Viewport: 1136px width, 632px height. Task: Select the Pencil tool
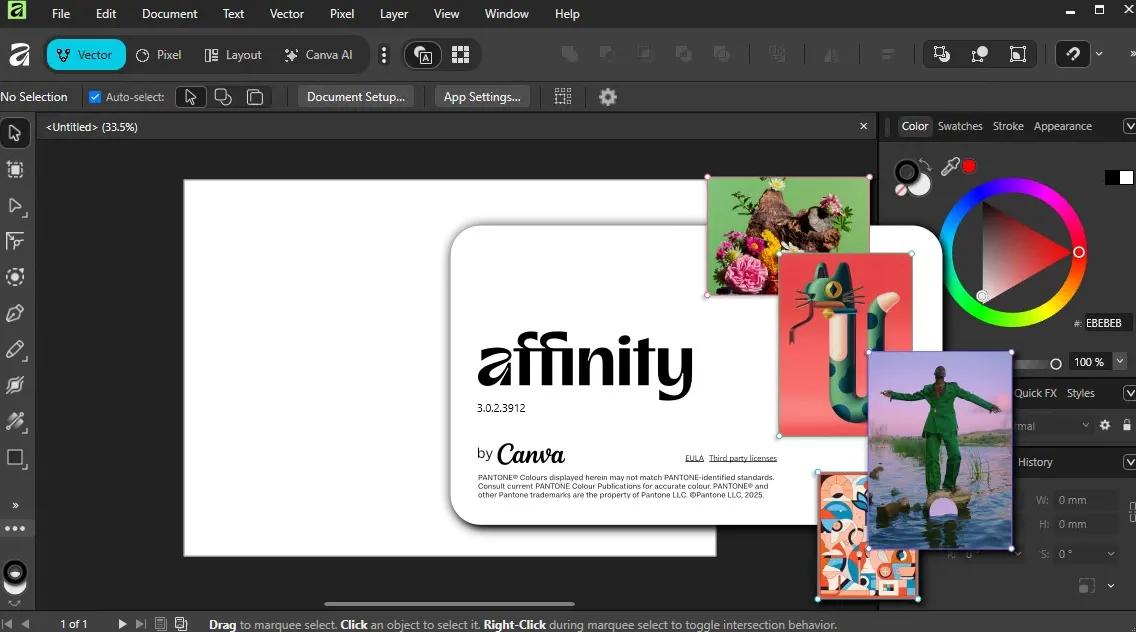[15, 349]
